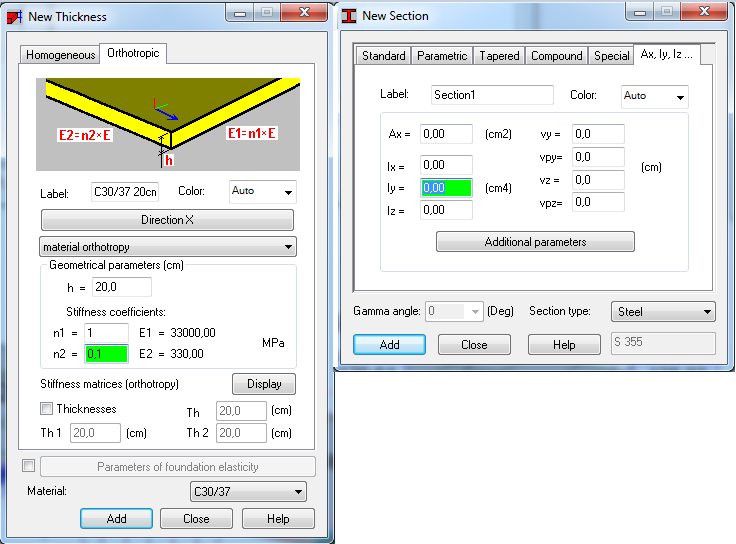Open the Standard tab in New Section

point(383,56)
